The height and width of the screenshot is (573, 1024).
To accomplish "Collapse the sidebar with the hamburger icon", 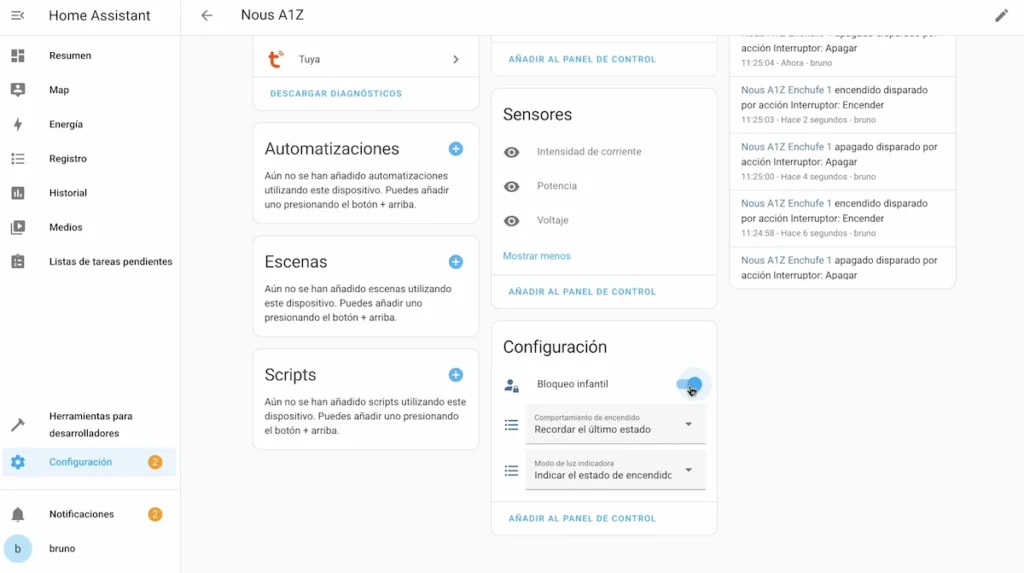I will (x=18, y=15).
